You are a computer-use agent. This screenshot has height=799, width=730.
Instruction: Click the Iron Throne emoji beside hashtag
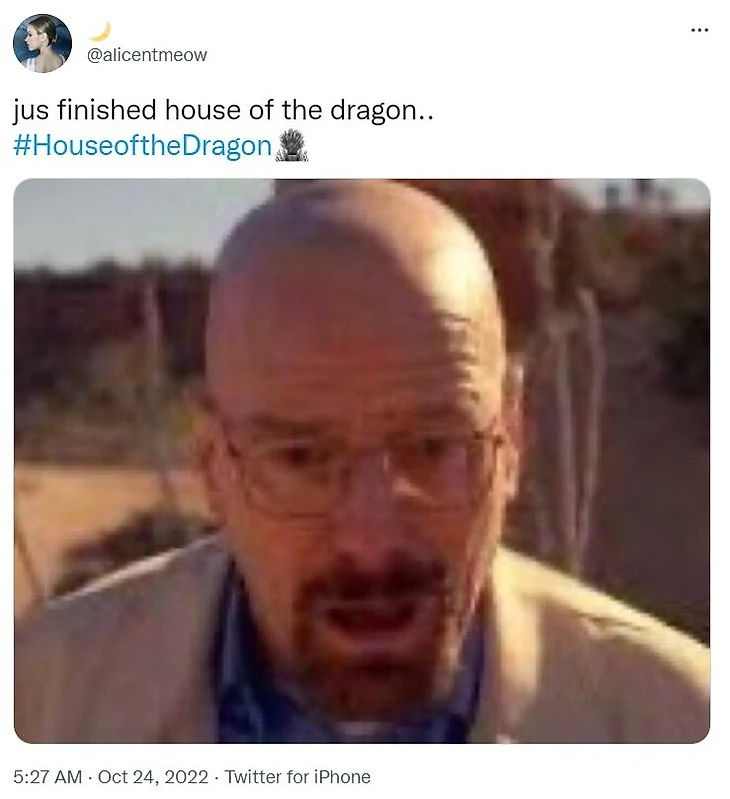291,146
